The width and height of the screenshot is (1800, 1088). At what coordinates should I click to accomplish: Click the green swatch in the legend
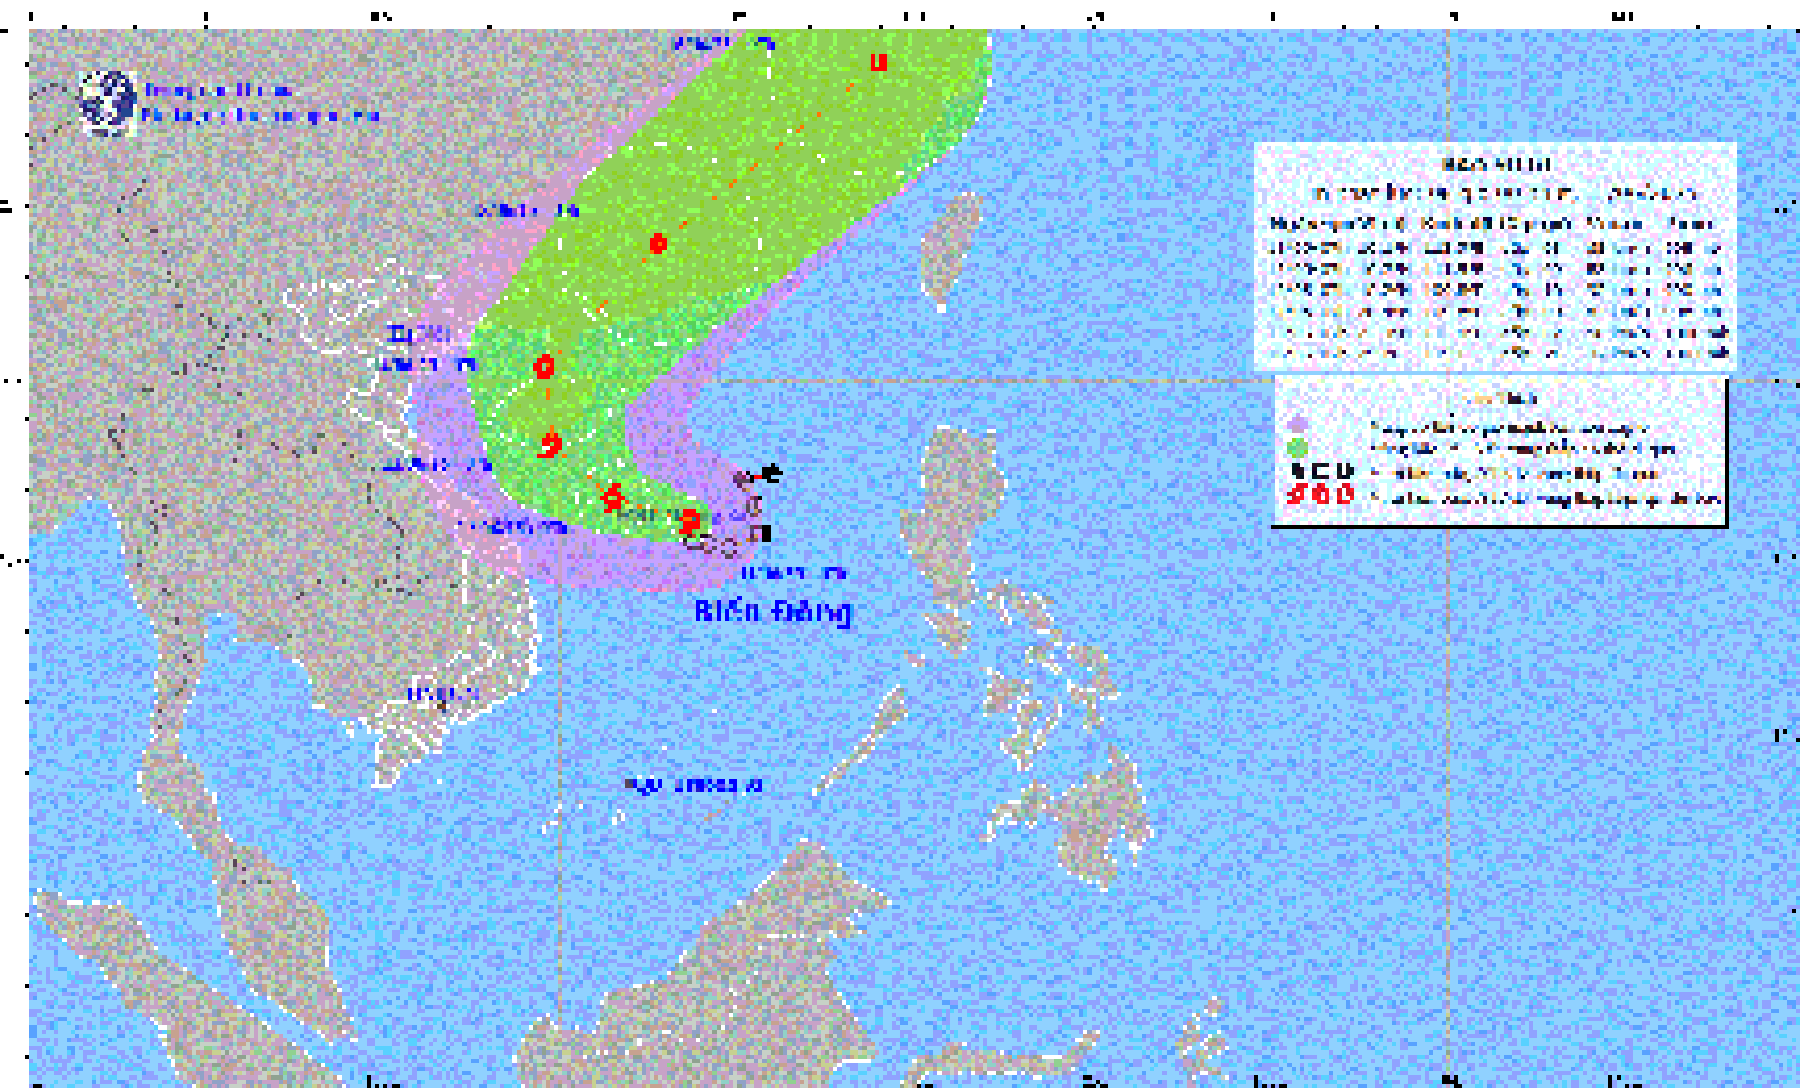click(x=1298, y=448)
